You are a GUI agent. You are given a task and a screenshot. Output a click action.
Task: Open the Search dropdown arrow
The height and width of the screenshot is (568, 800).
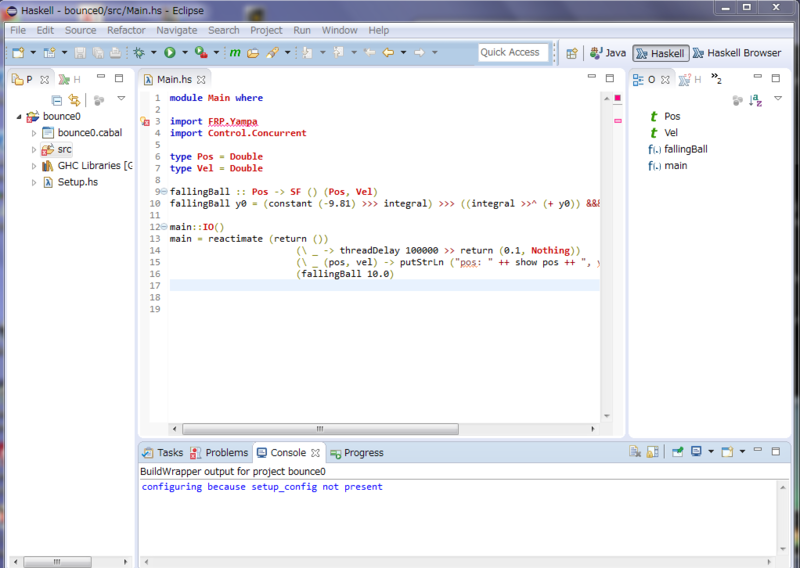coord(287,53)
